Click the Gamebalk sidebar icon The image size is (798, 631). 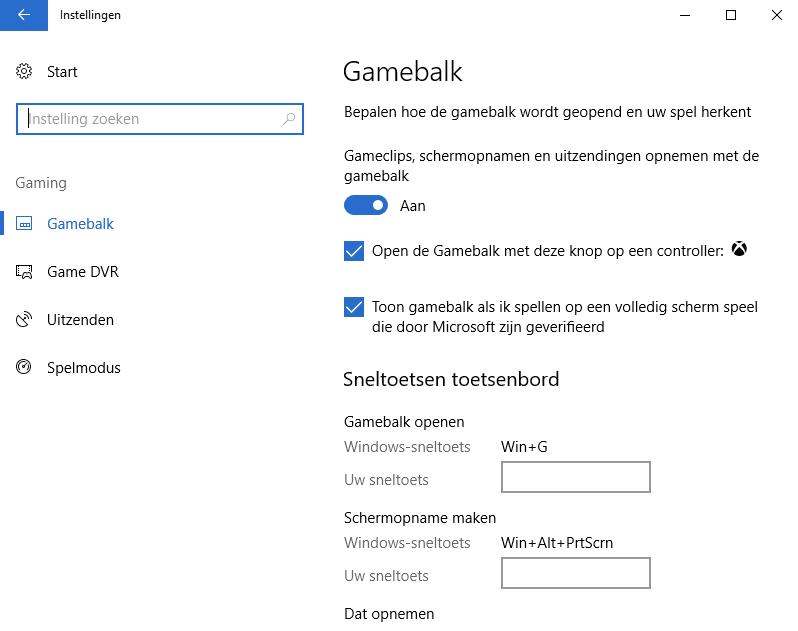click(x=24, y=224)
